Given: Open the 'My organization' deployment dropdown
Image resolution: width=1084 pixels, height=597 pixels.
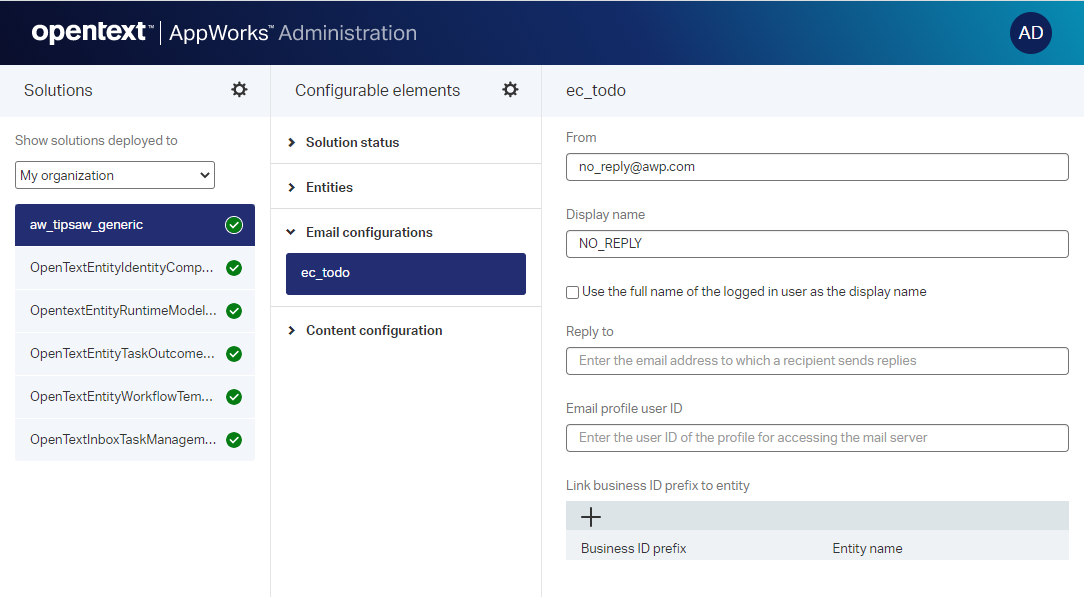Looking at the screenshot, I should pos(115,175).
